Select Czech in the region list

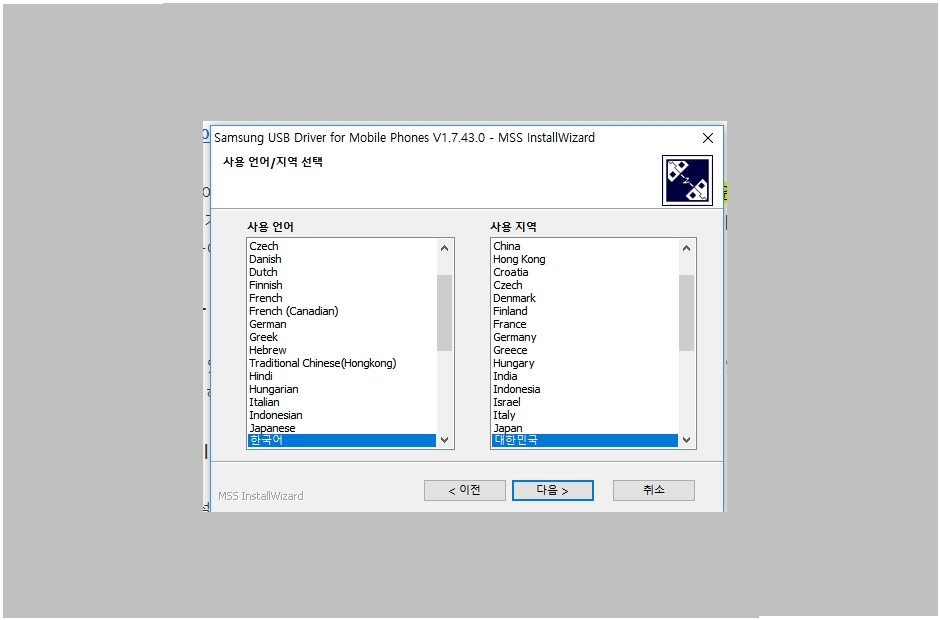[585, 285]
